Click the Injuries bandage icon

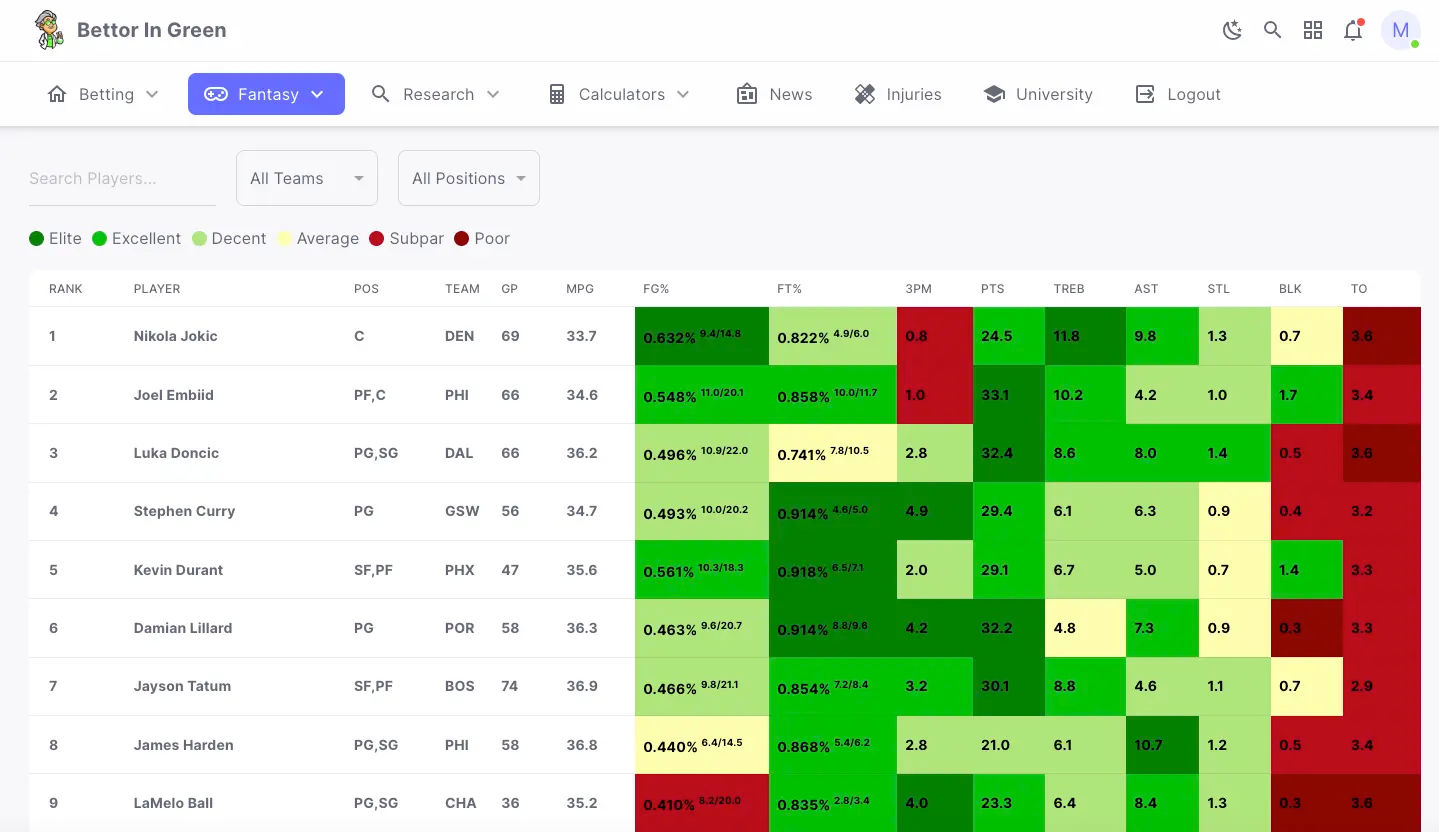(865, 94)
